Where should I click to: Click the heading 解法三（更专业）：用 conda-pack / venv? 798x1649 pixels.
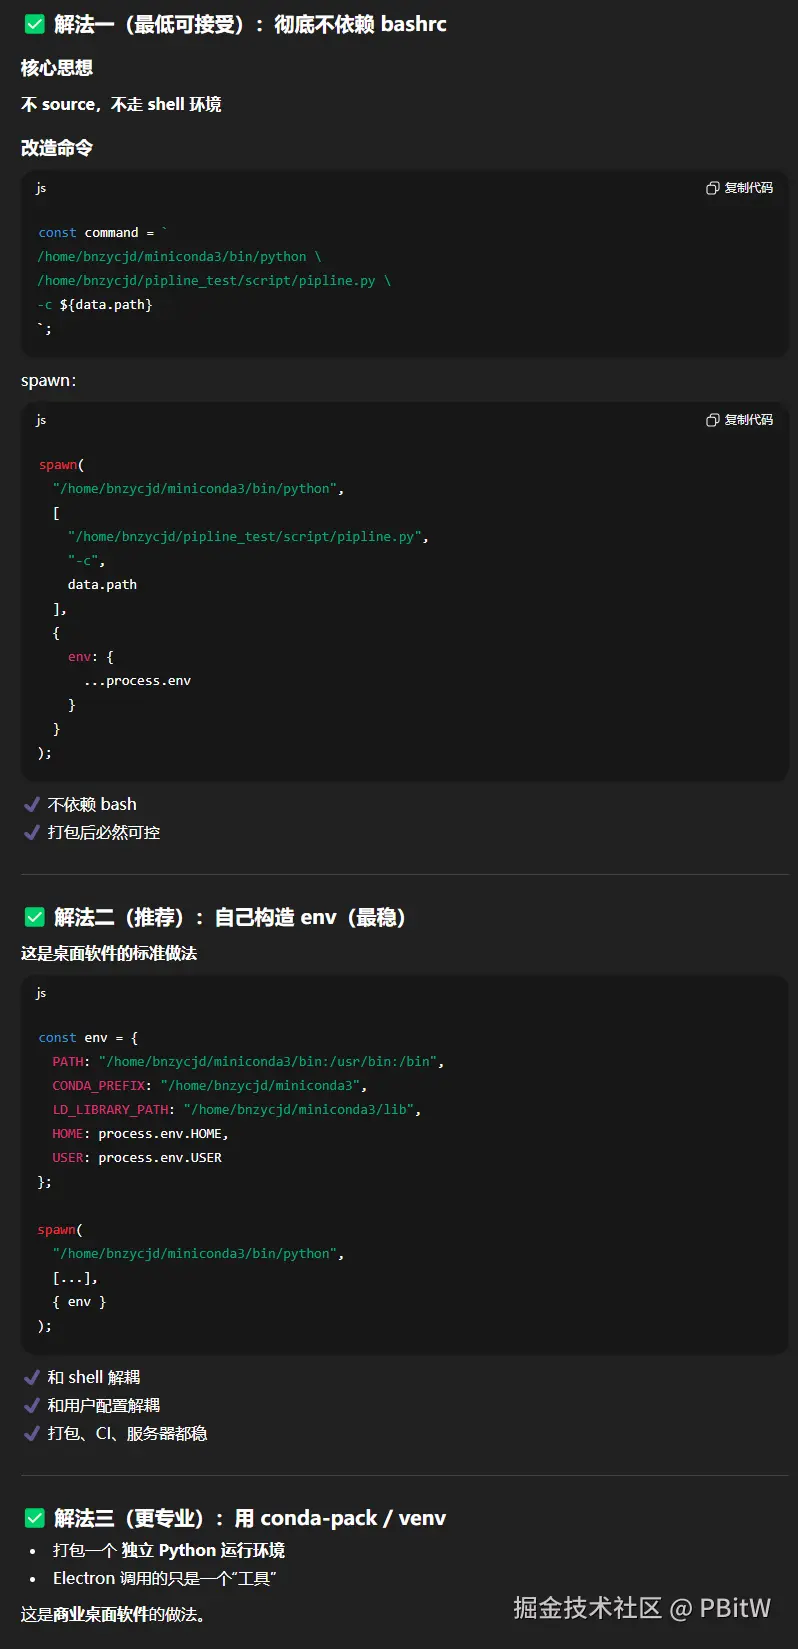(250, 1518)
